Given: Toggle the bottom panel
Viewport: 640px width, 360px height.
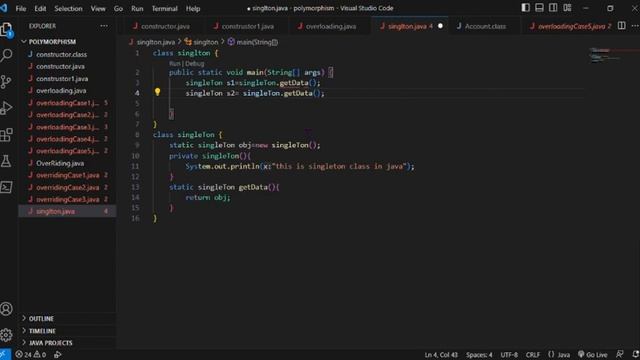Looking at the screenshot, I should click(x=539, y=8).
